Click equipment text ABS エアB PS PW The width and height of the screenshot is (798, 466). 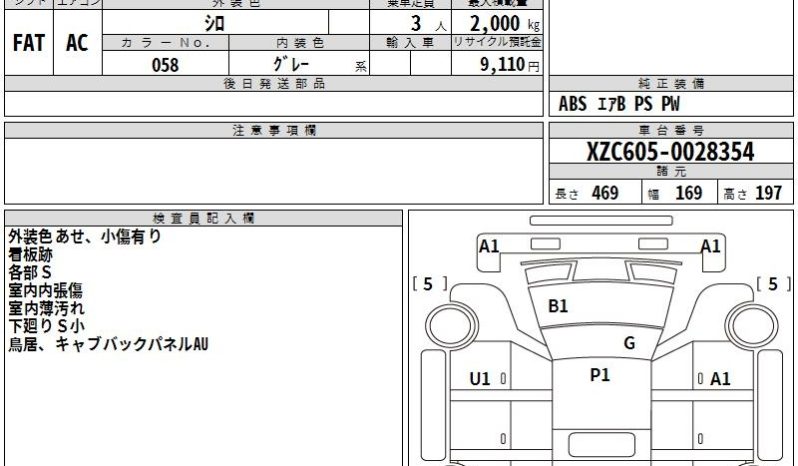619,104
